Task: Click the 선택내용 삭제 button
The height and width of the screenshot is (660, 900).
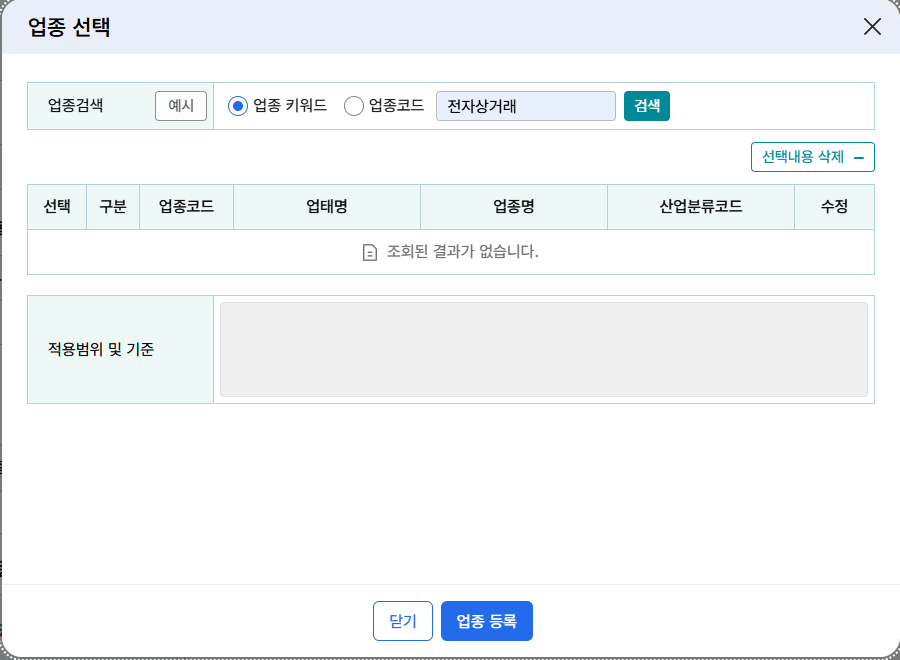Action: coord(813,157)
